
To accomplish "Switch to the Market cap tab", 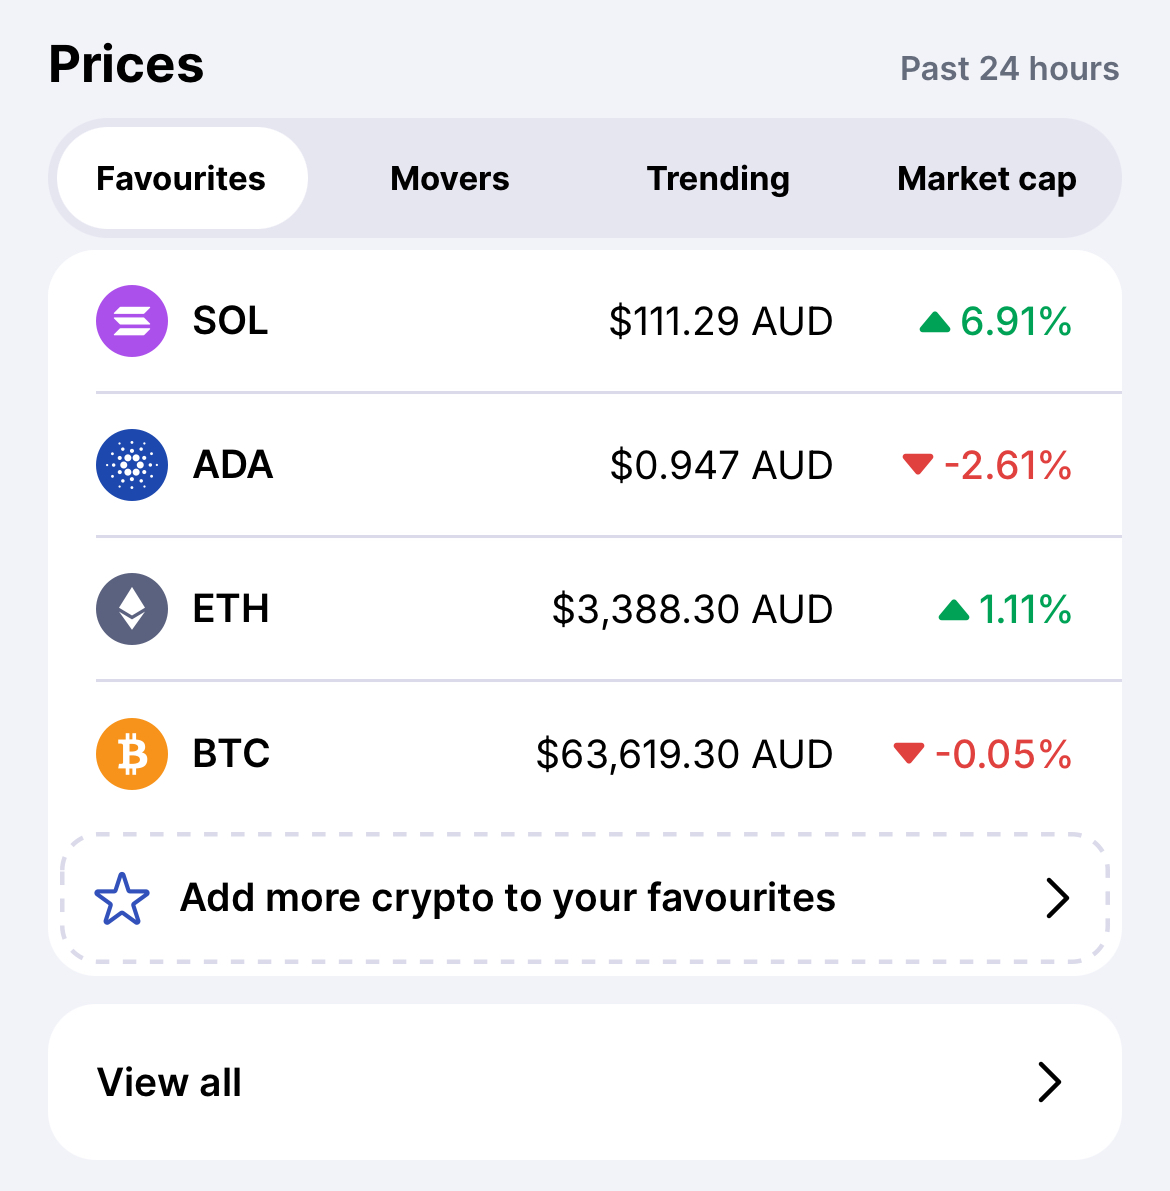I will [986, 178].
